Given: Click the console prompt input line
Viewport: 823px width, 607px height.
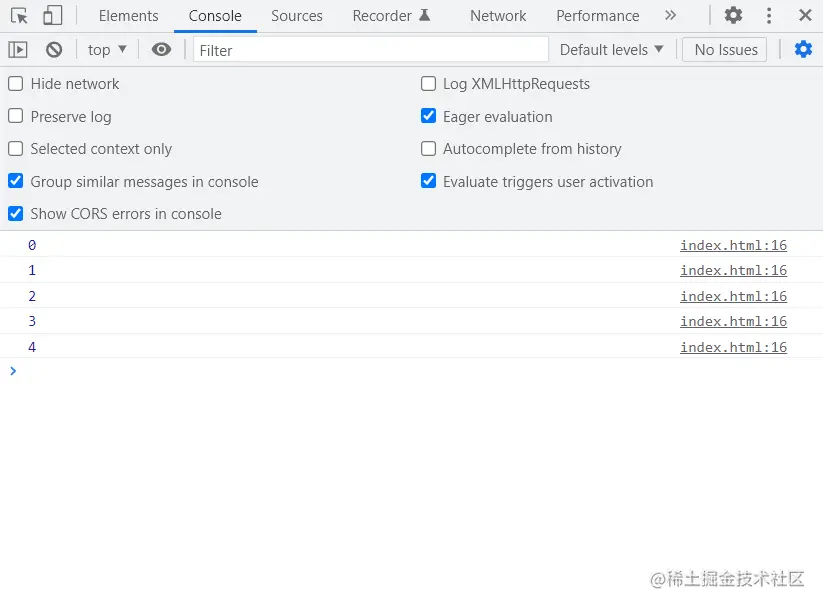Looking at the screenshot, I should click(x=412, y=371).
